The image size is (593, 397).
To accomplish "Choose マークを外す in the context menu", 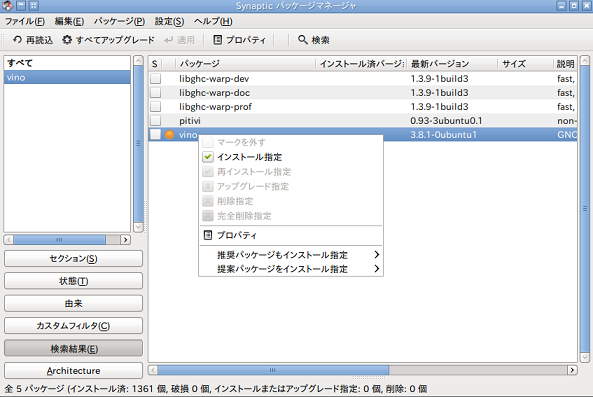I will pyautogui.click(x=290, y=142).
